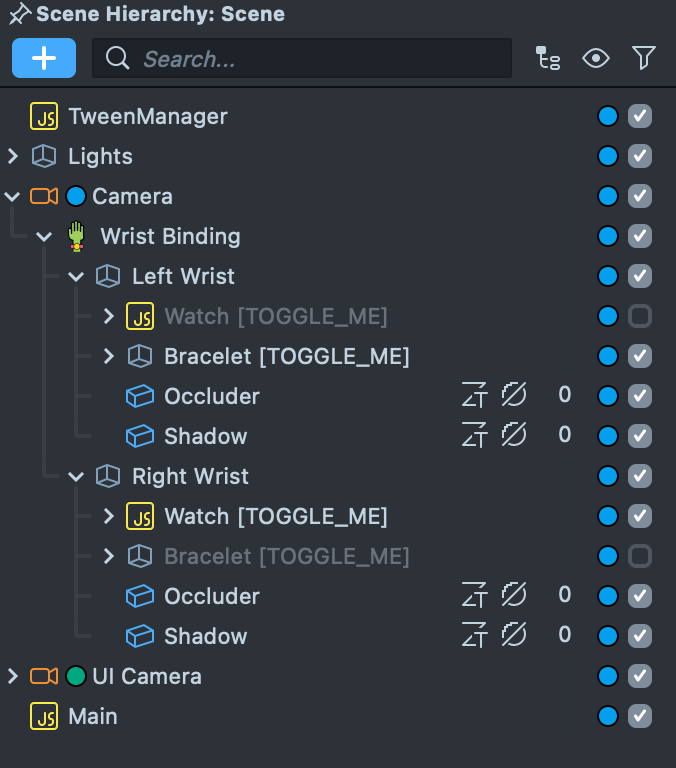Screen dimensions: 676x768
Task: Click the eye visibility icon in toolbar
Action: point(596,58)
